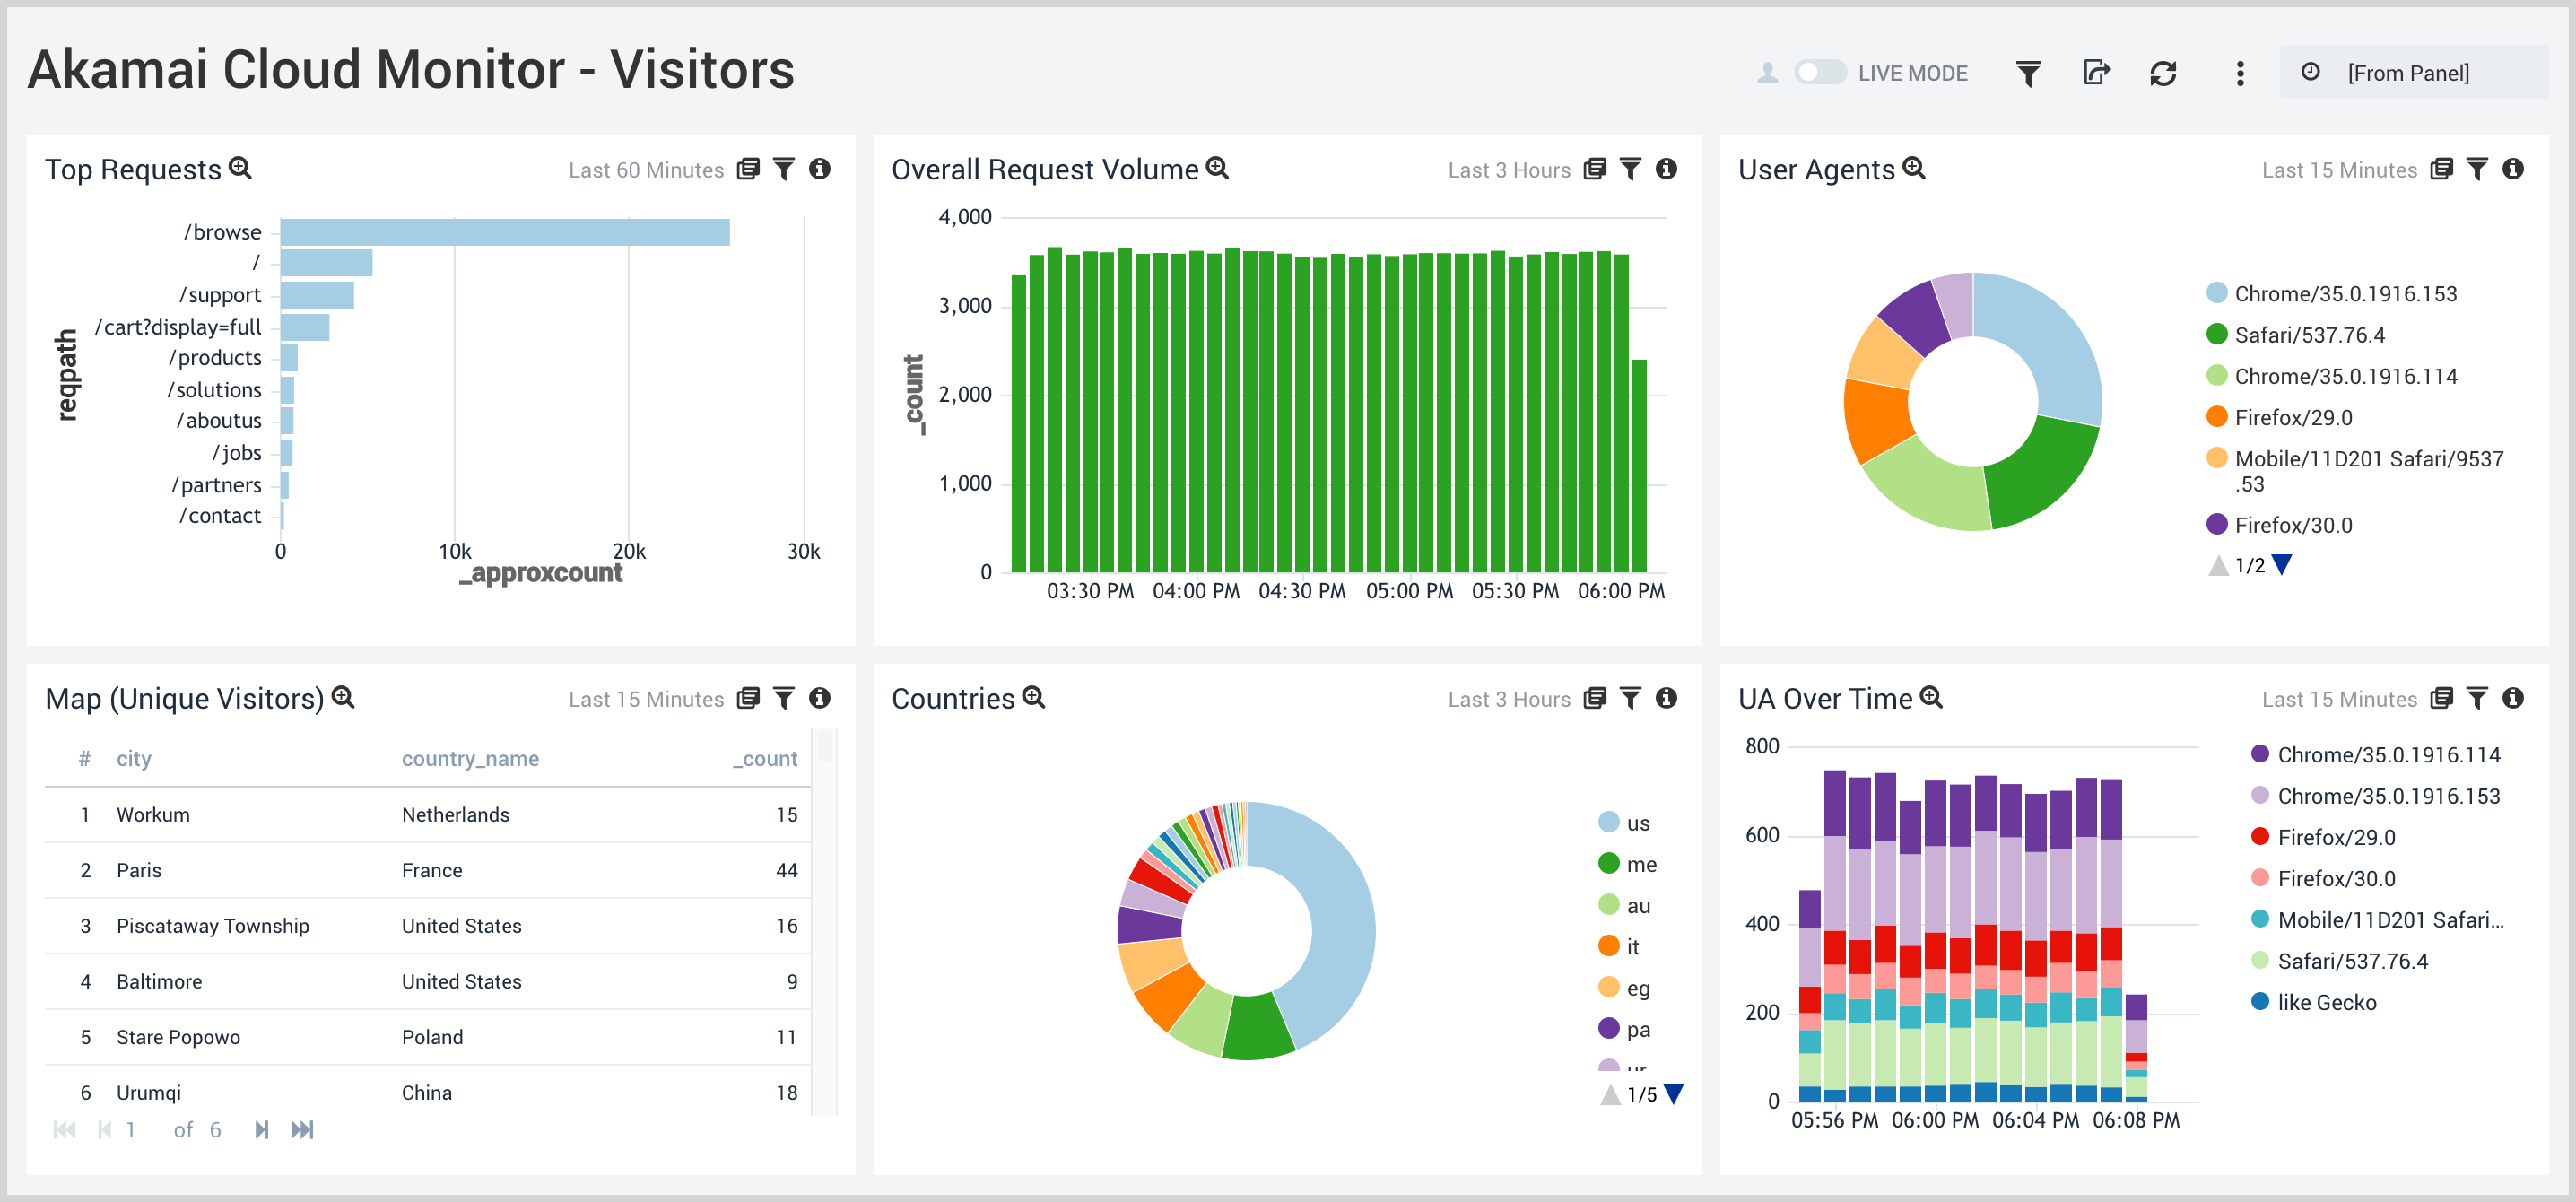Open the dashboard share/export option
Viewport: 2576px width, 1202px height.
pyautogui.click(x=2097, y=72)
